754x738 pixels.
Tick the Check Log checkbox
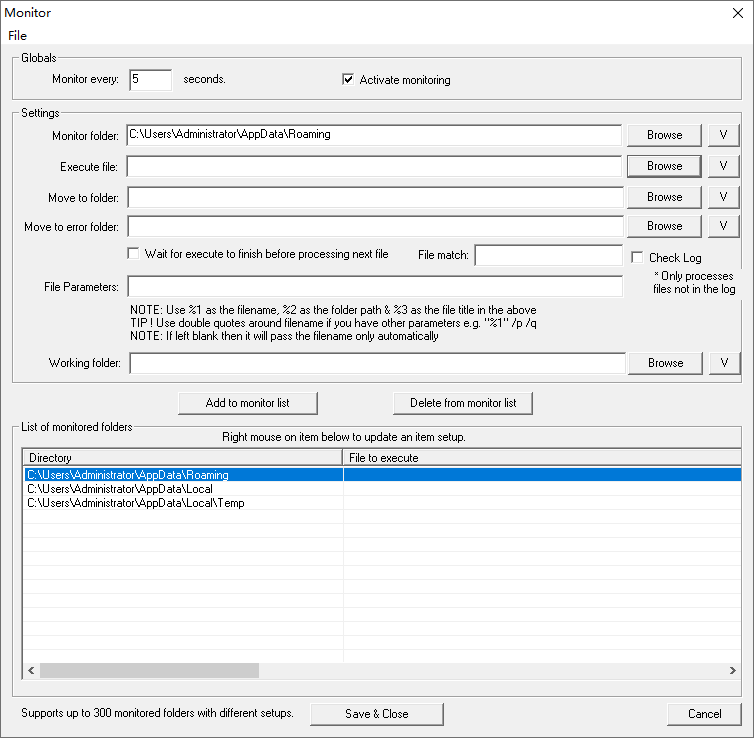tap(638, 258)
